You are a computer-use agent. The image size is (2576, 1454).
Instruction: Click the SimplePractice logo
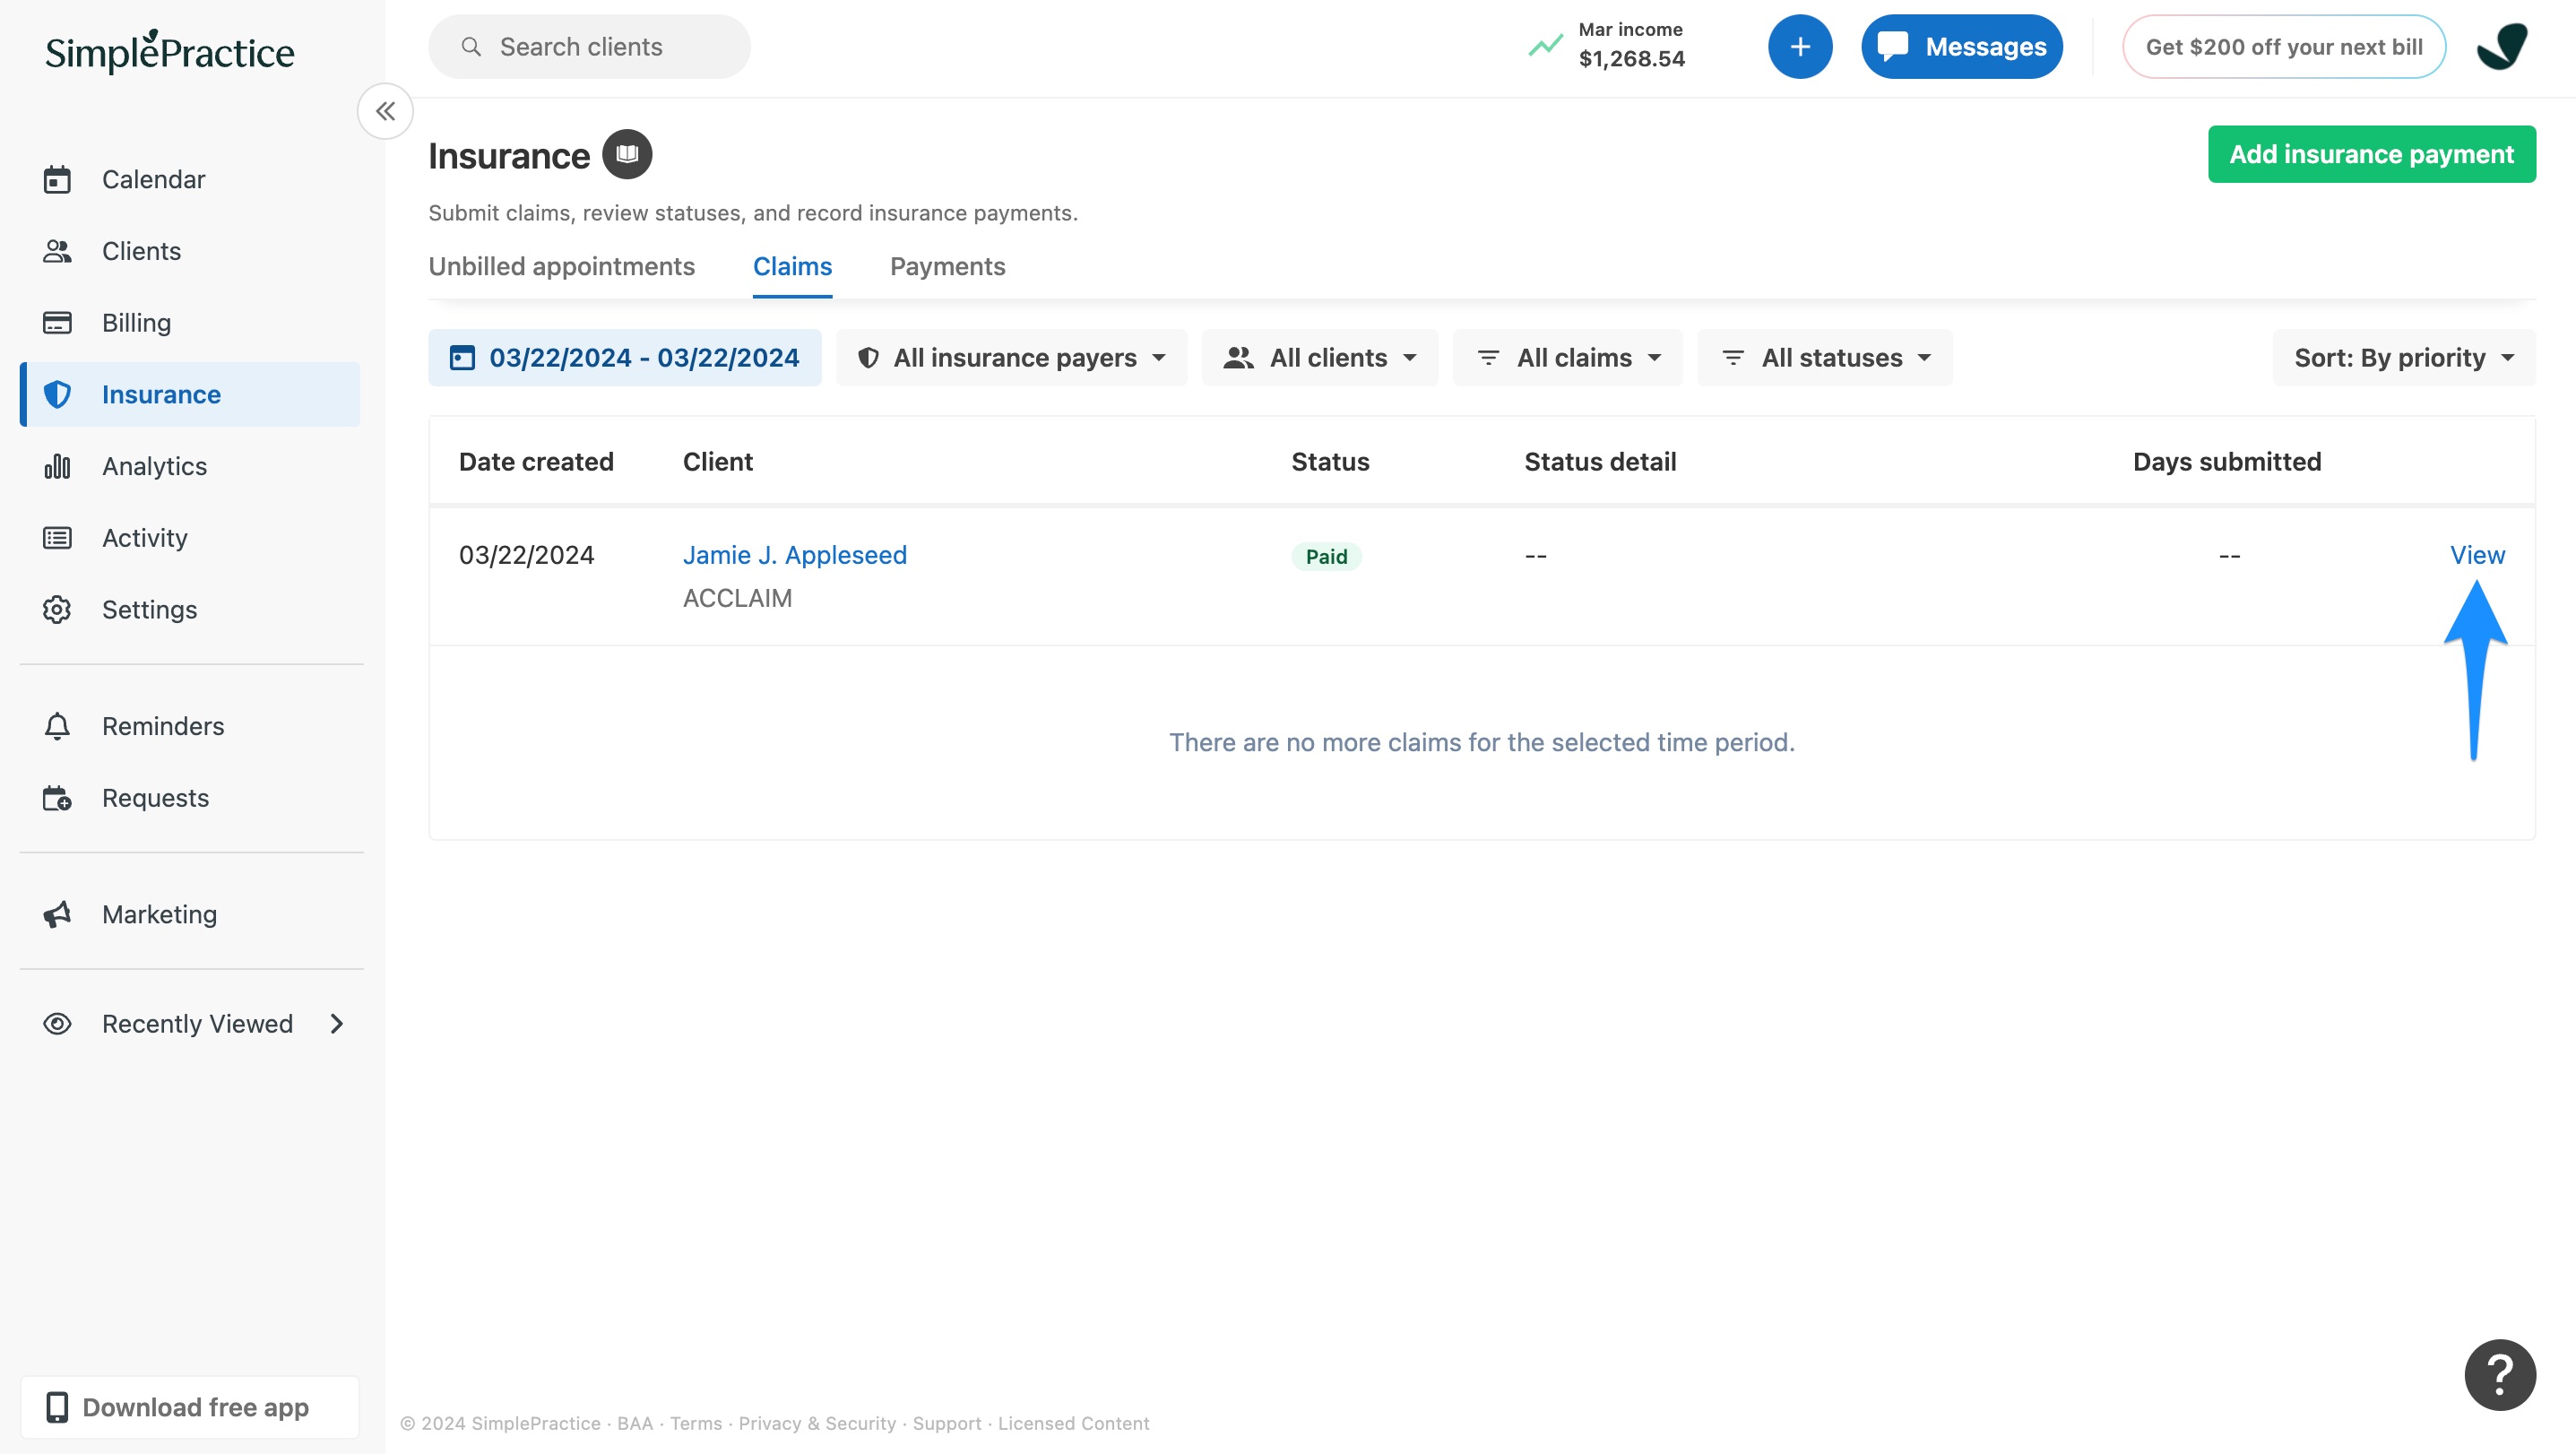coord(170,51)
